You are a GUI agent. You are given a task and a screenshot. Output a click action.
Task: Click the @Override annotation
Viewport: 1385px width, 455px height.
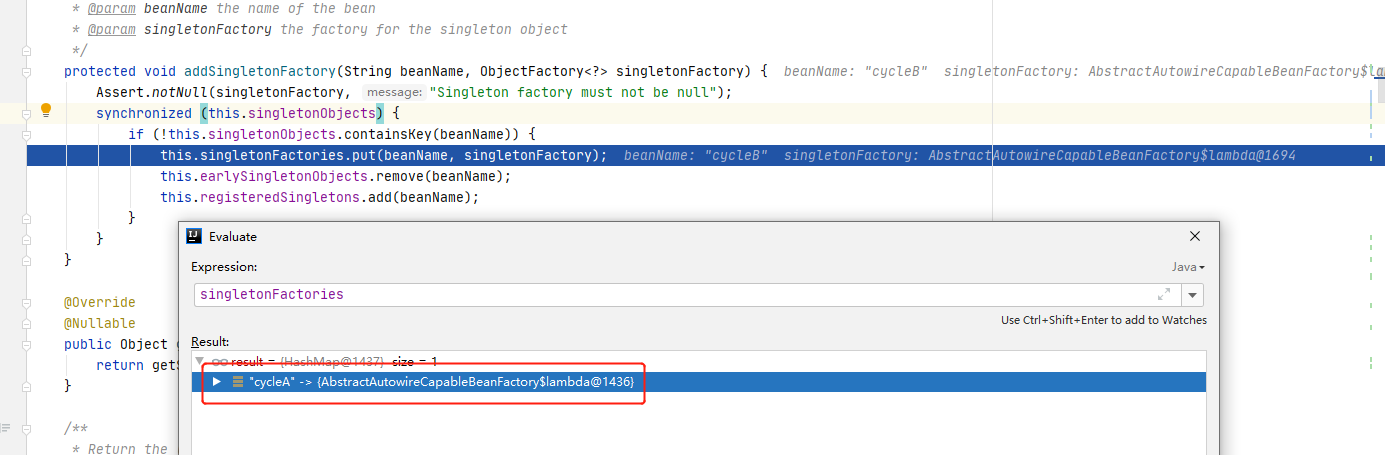[99, 302]
